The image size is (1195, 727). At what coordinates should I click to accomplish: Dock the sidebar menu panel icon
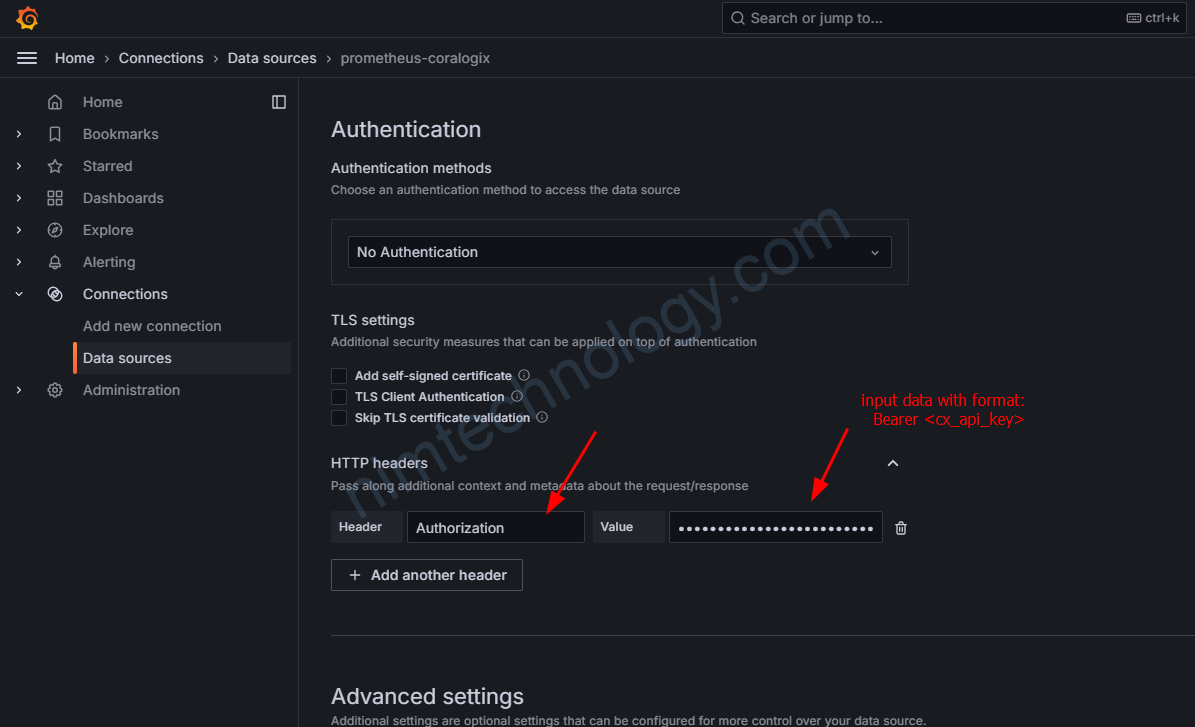(x=279, y=102)
